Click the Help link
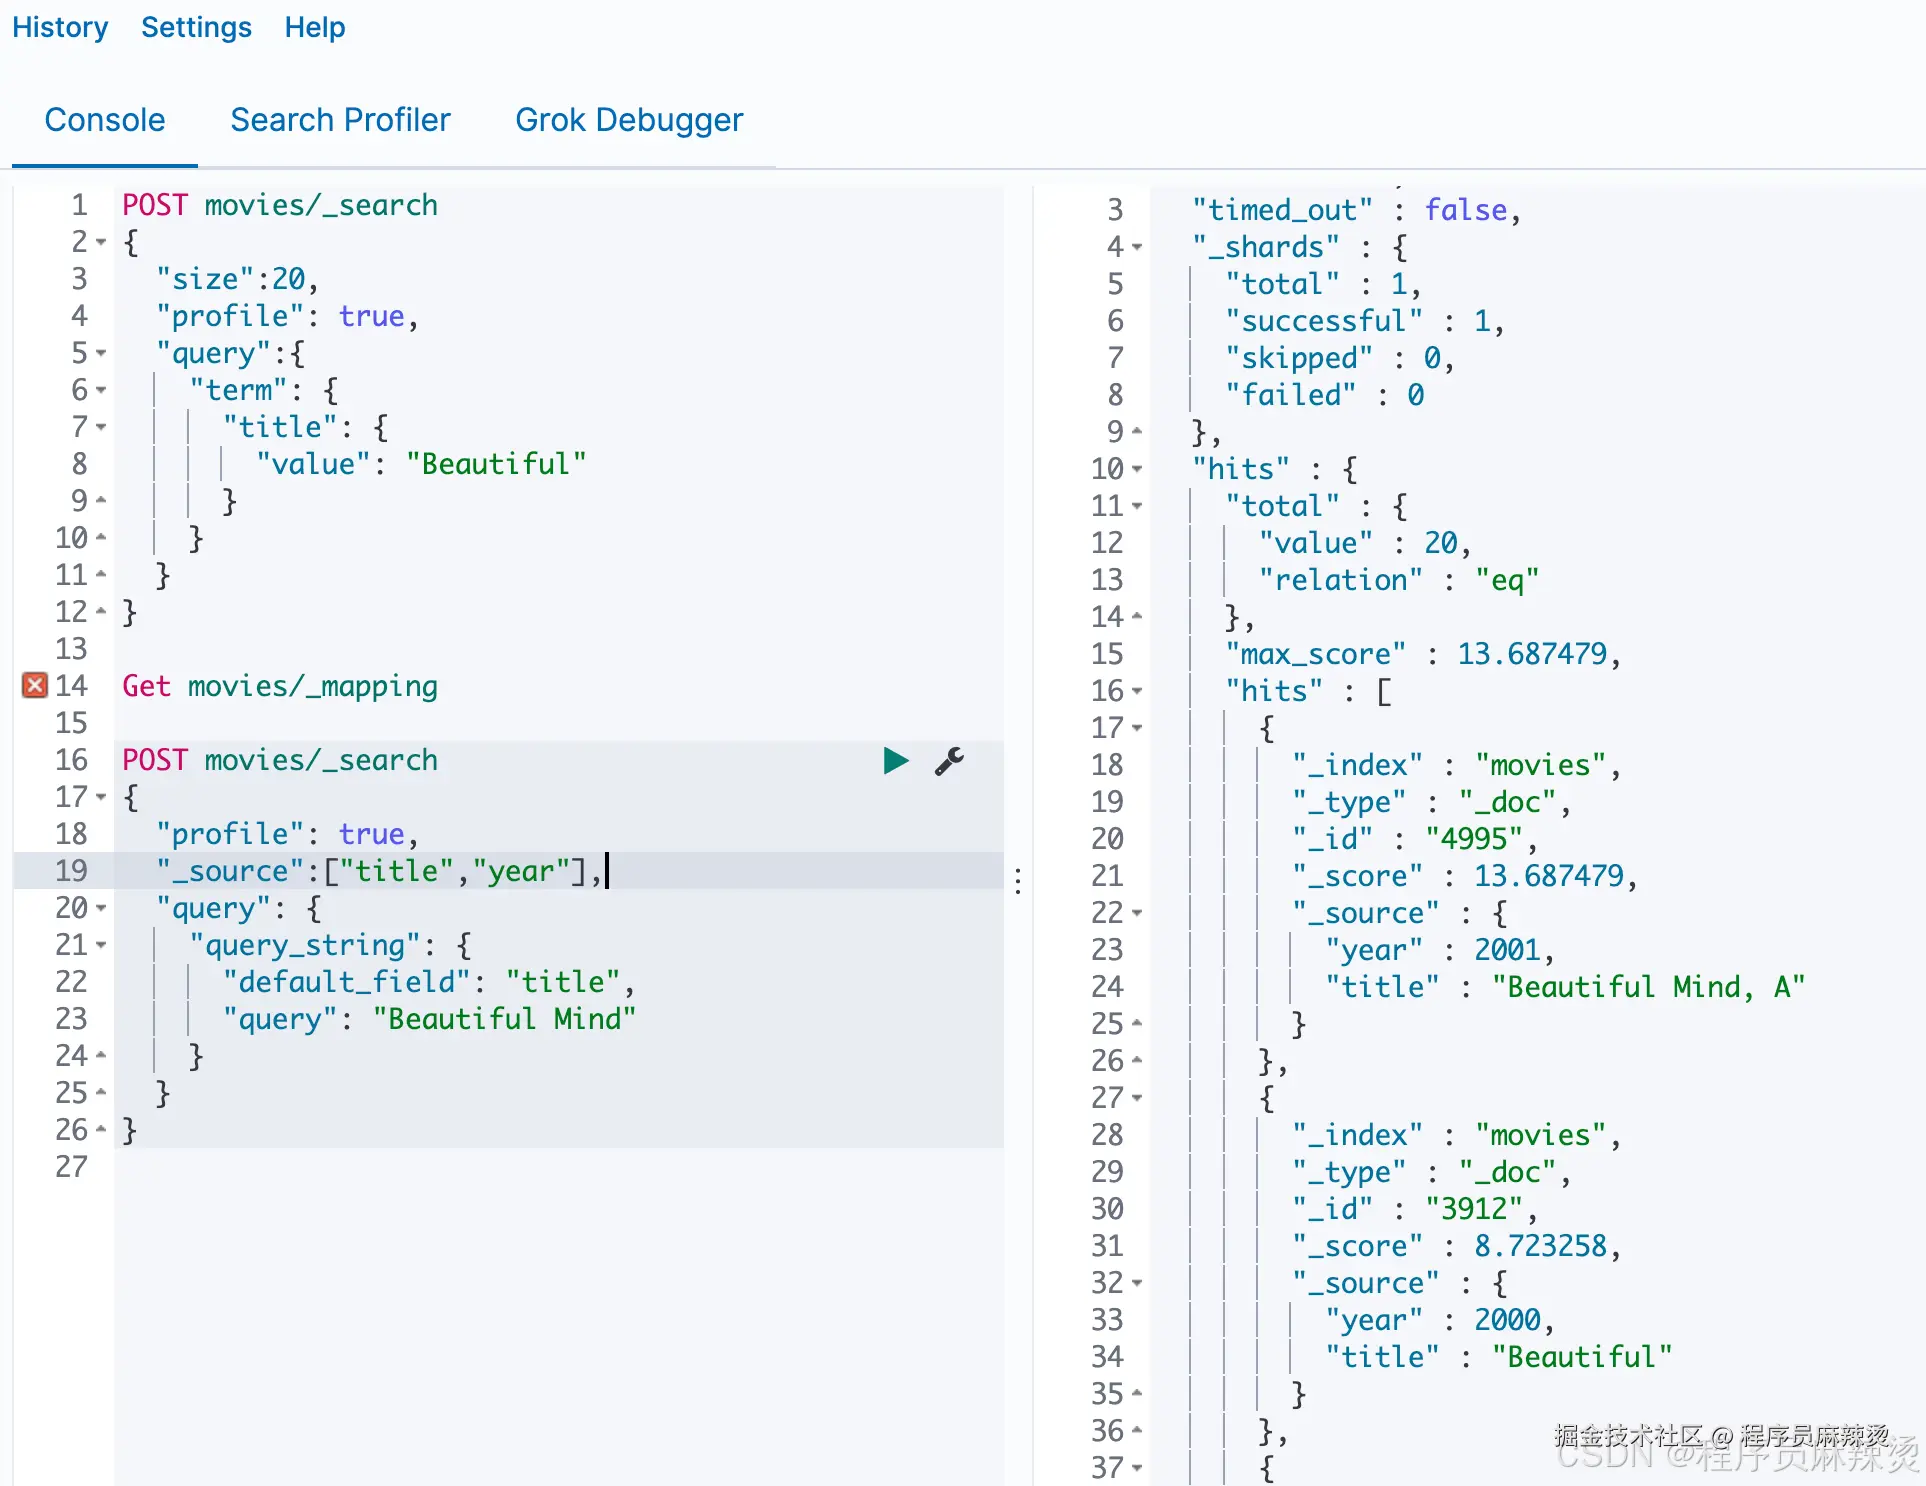 coord(314,27)
